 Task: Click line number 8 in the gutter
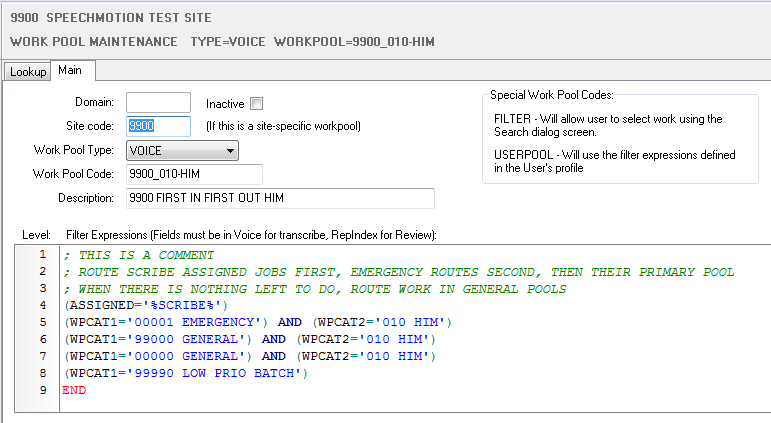42,373
